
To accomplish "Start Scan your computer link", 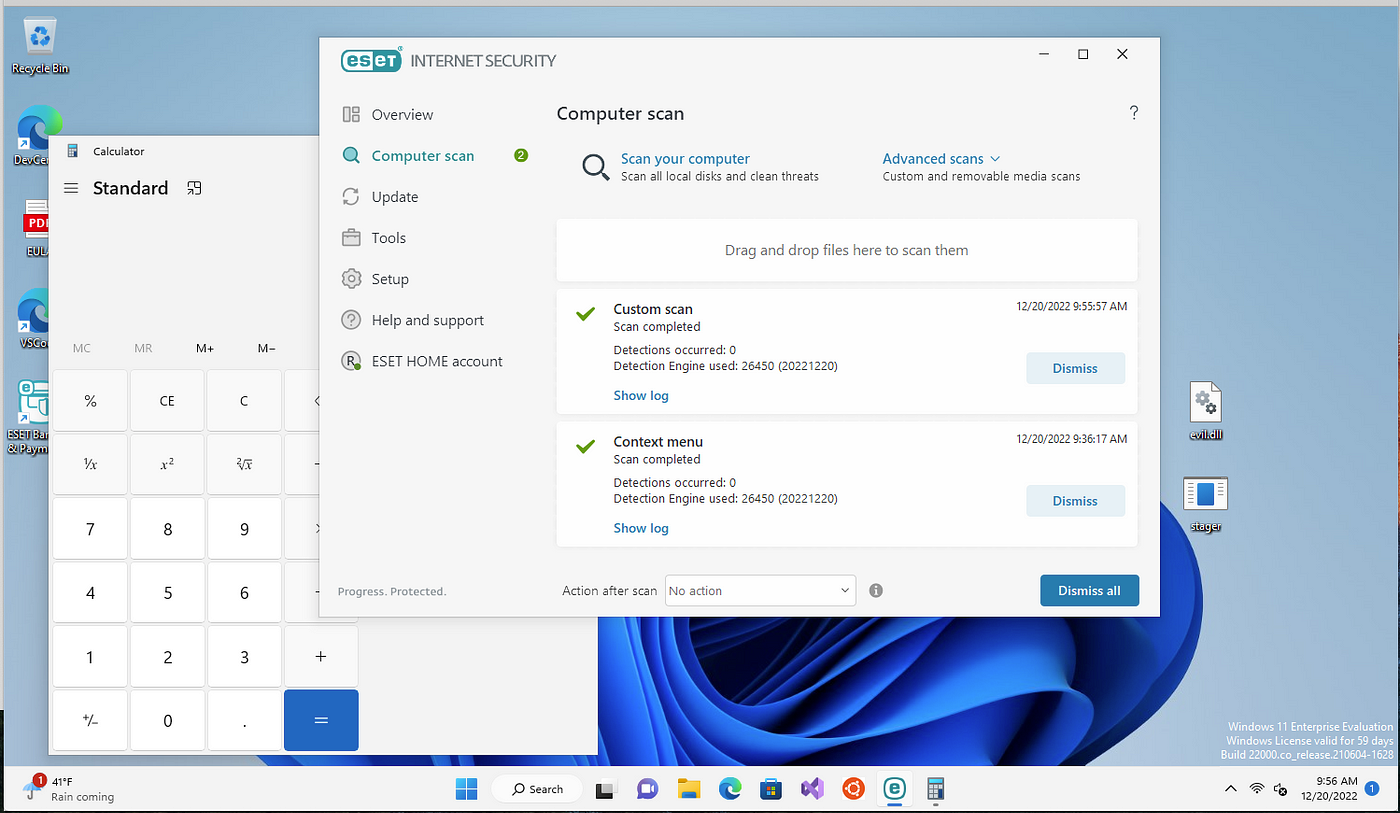I will click(685, 159).
